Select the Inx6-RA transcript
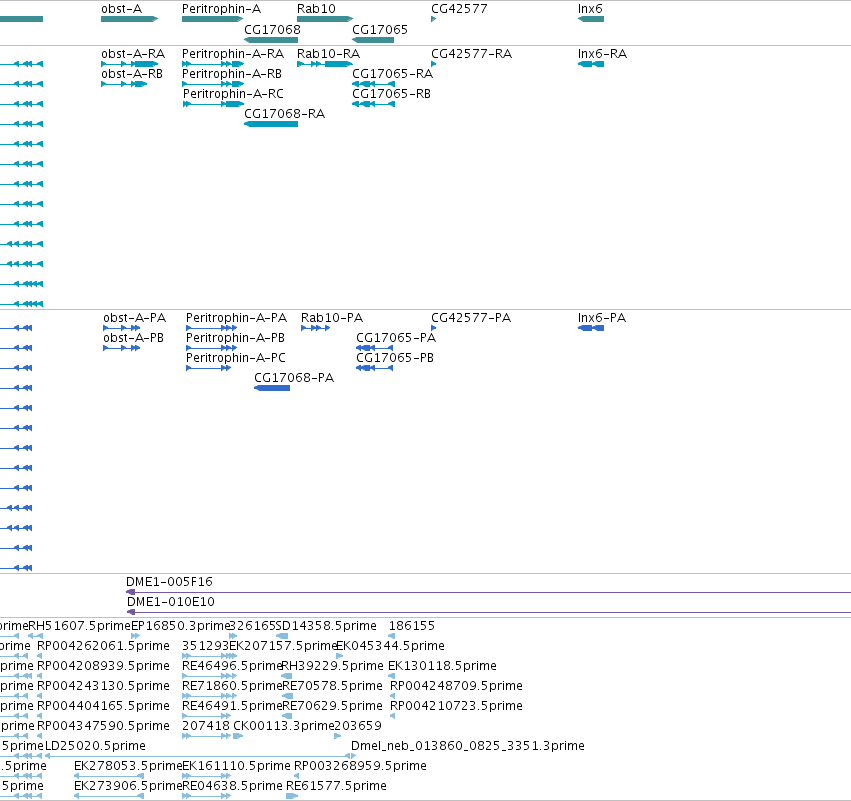The width and height of the screenshot is (851, 801). [590, 64]
